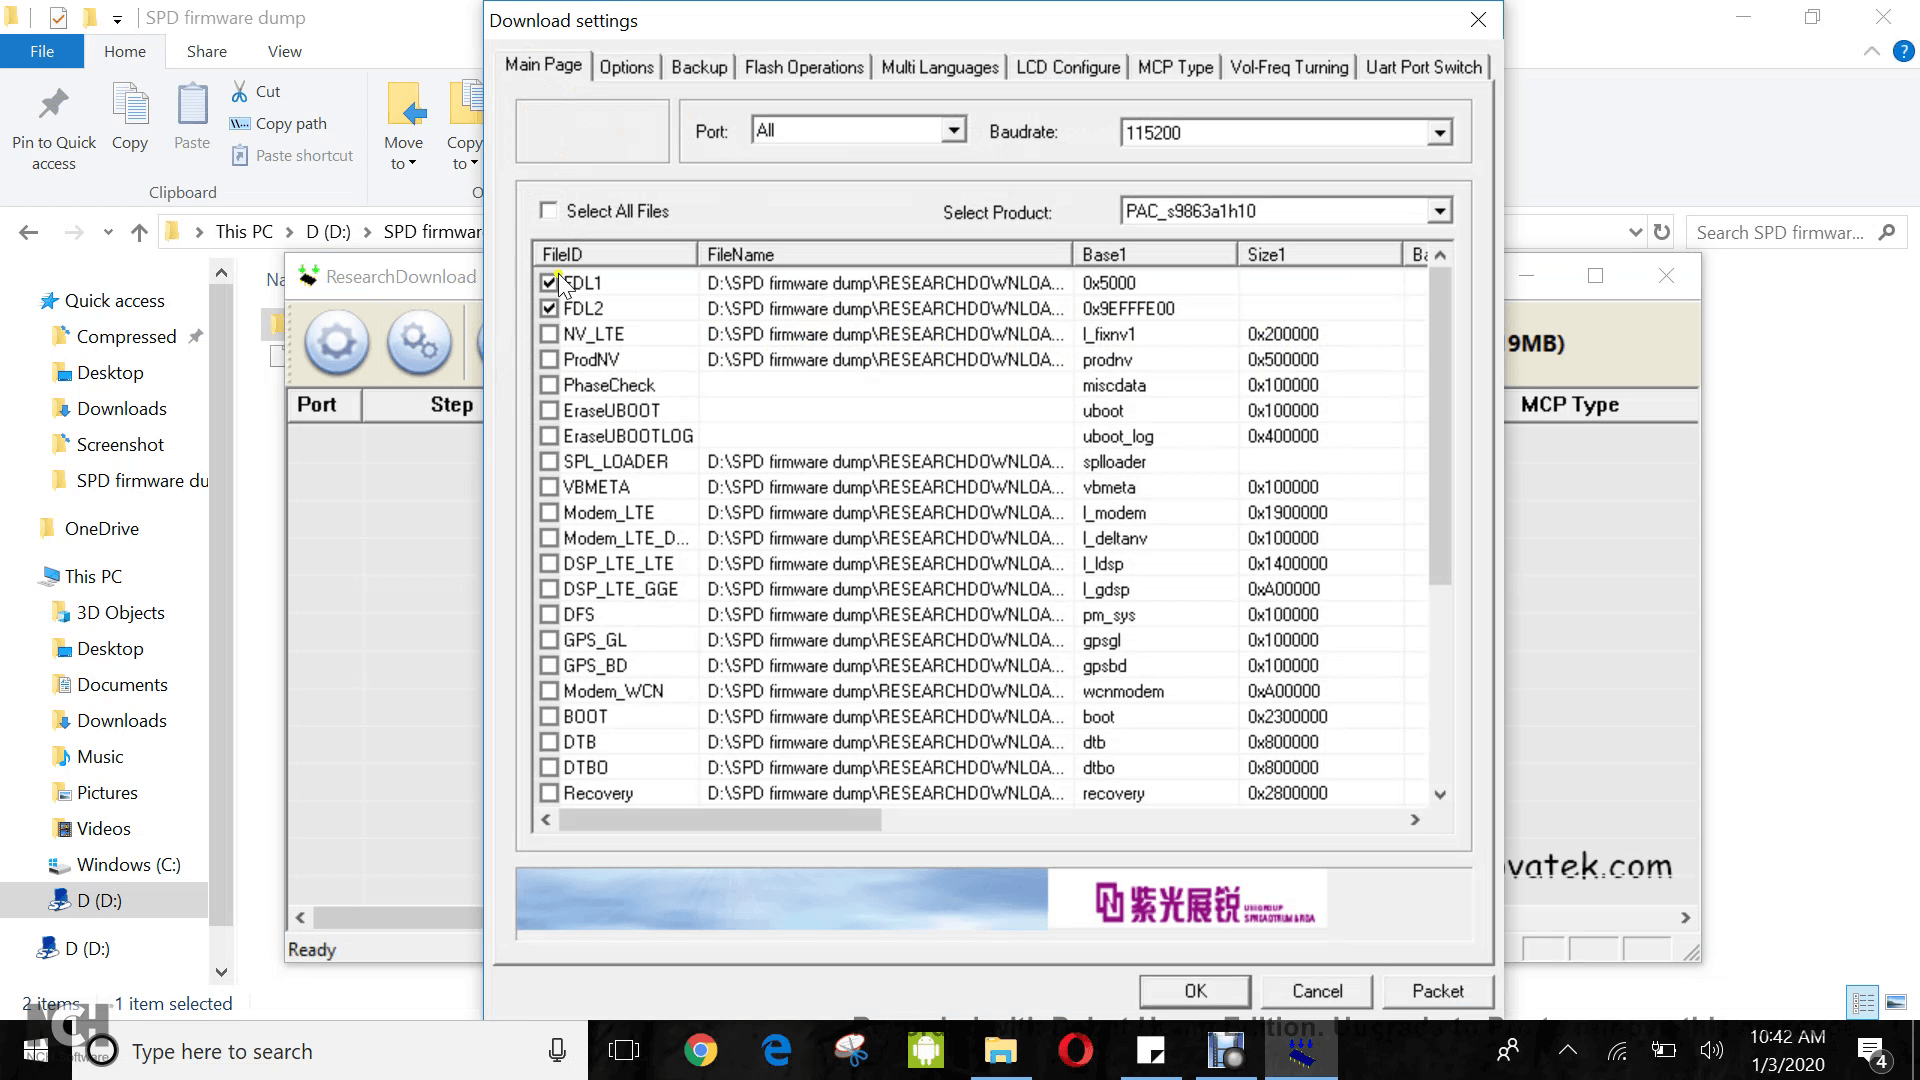Screen dimensions: 1920x1080
Task: Launch Opera from the taskbar
Action: pyautogui.click(x=1076, y=1051)
